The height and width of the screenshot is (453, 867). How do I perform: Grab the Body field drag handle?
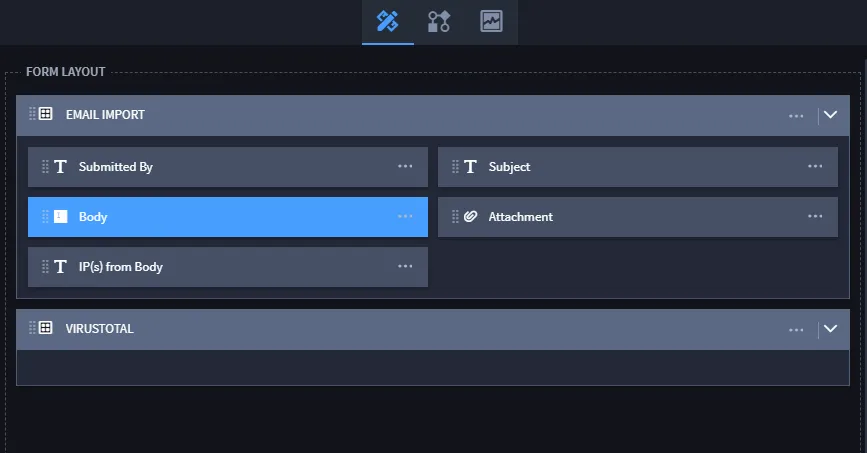click(x=45, y=216)
